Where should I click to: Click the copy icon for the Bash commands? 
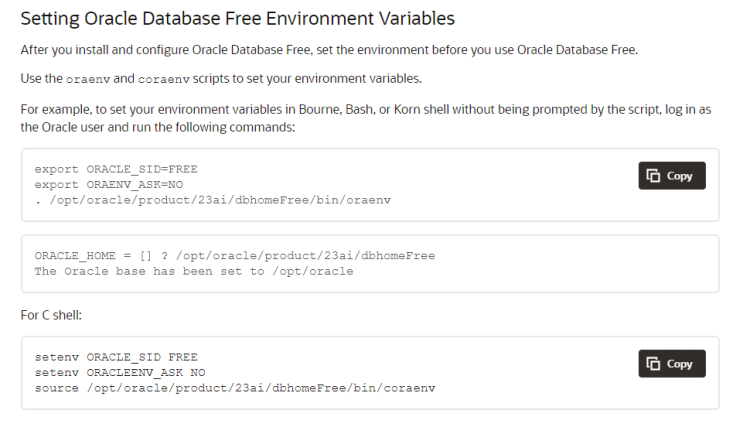[x=654, y=176]
